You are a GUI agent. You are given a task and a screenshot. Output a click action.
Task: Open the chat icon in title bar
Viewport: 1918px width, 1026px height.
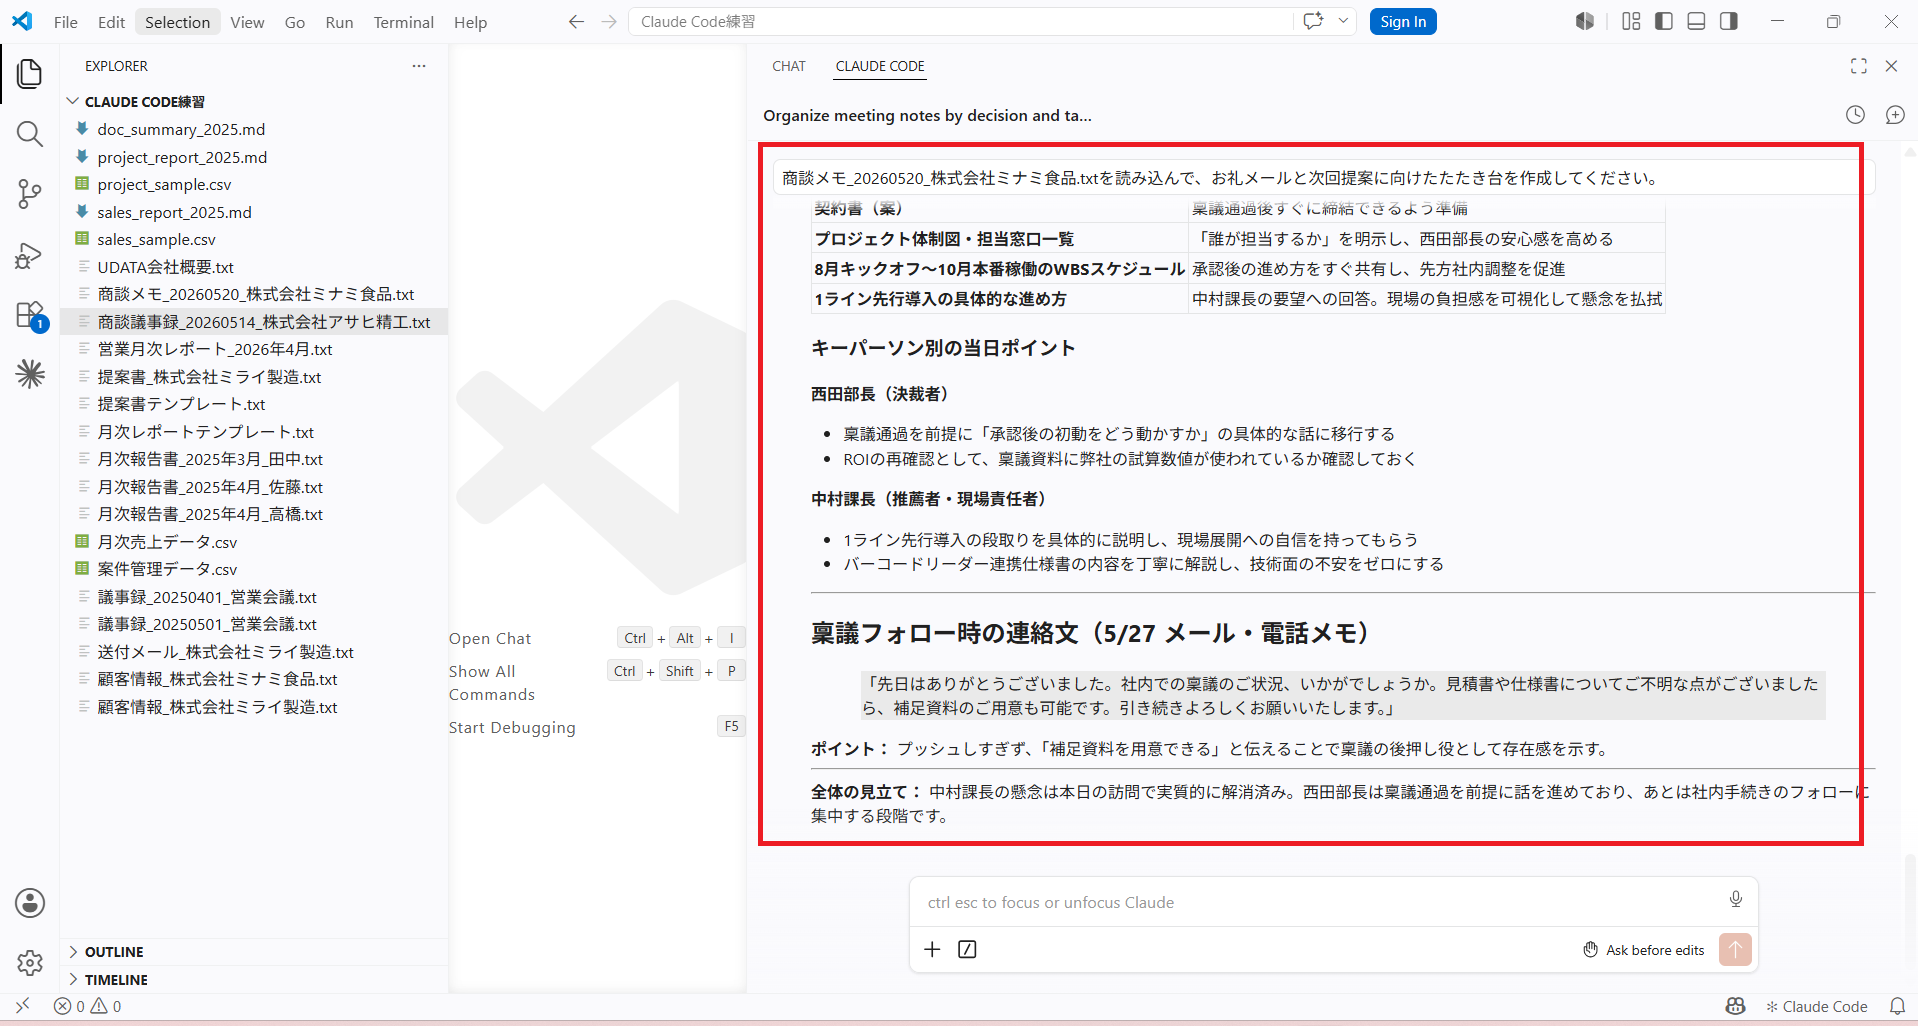click(x=1313, y=21)
